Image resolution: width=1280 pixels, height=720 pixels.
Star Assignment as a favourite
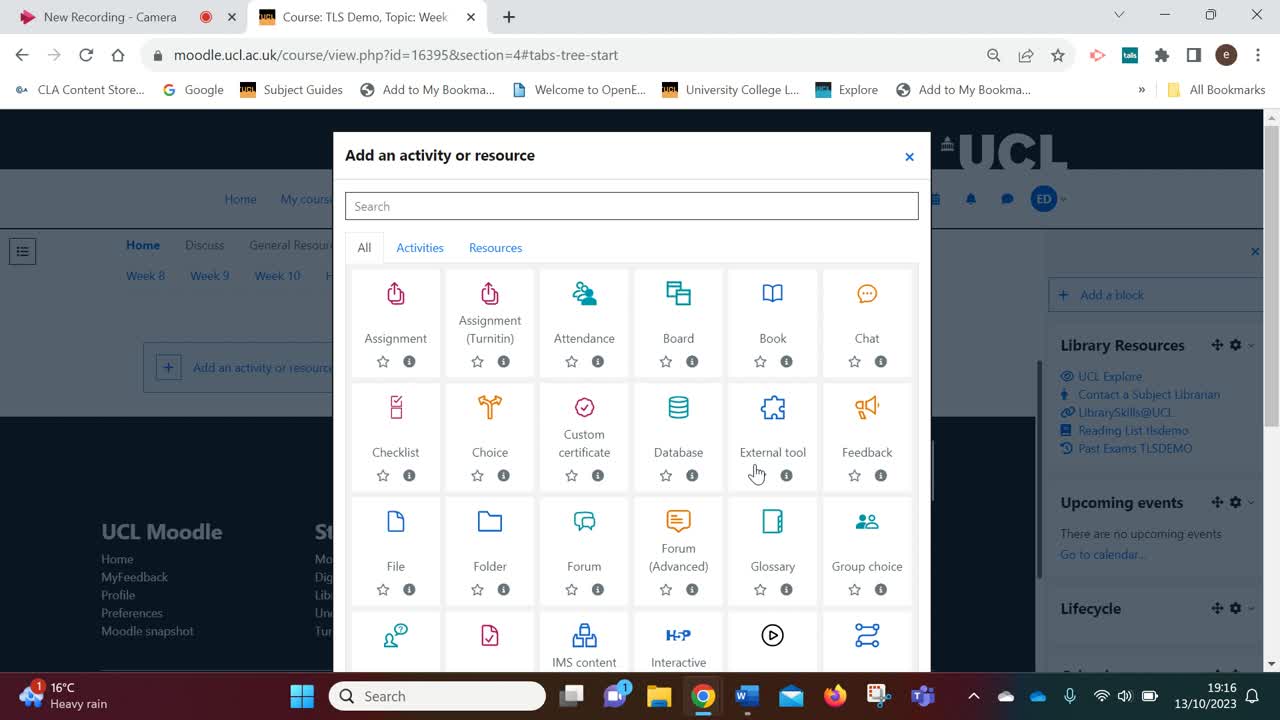(x=382, y=362)
